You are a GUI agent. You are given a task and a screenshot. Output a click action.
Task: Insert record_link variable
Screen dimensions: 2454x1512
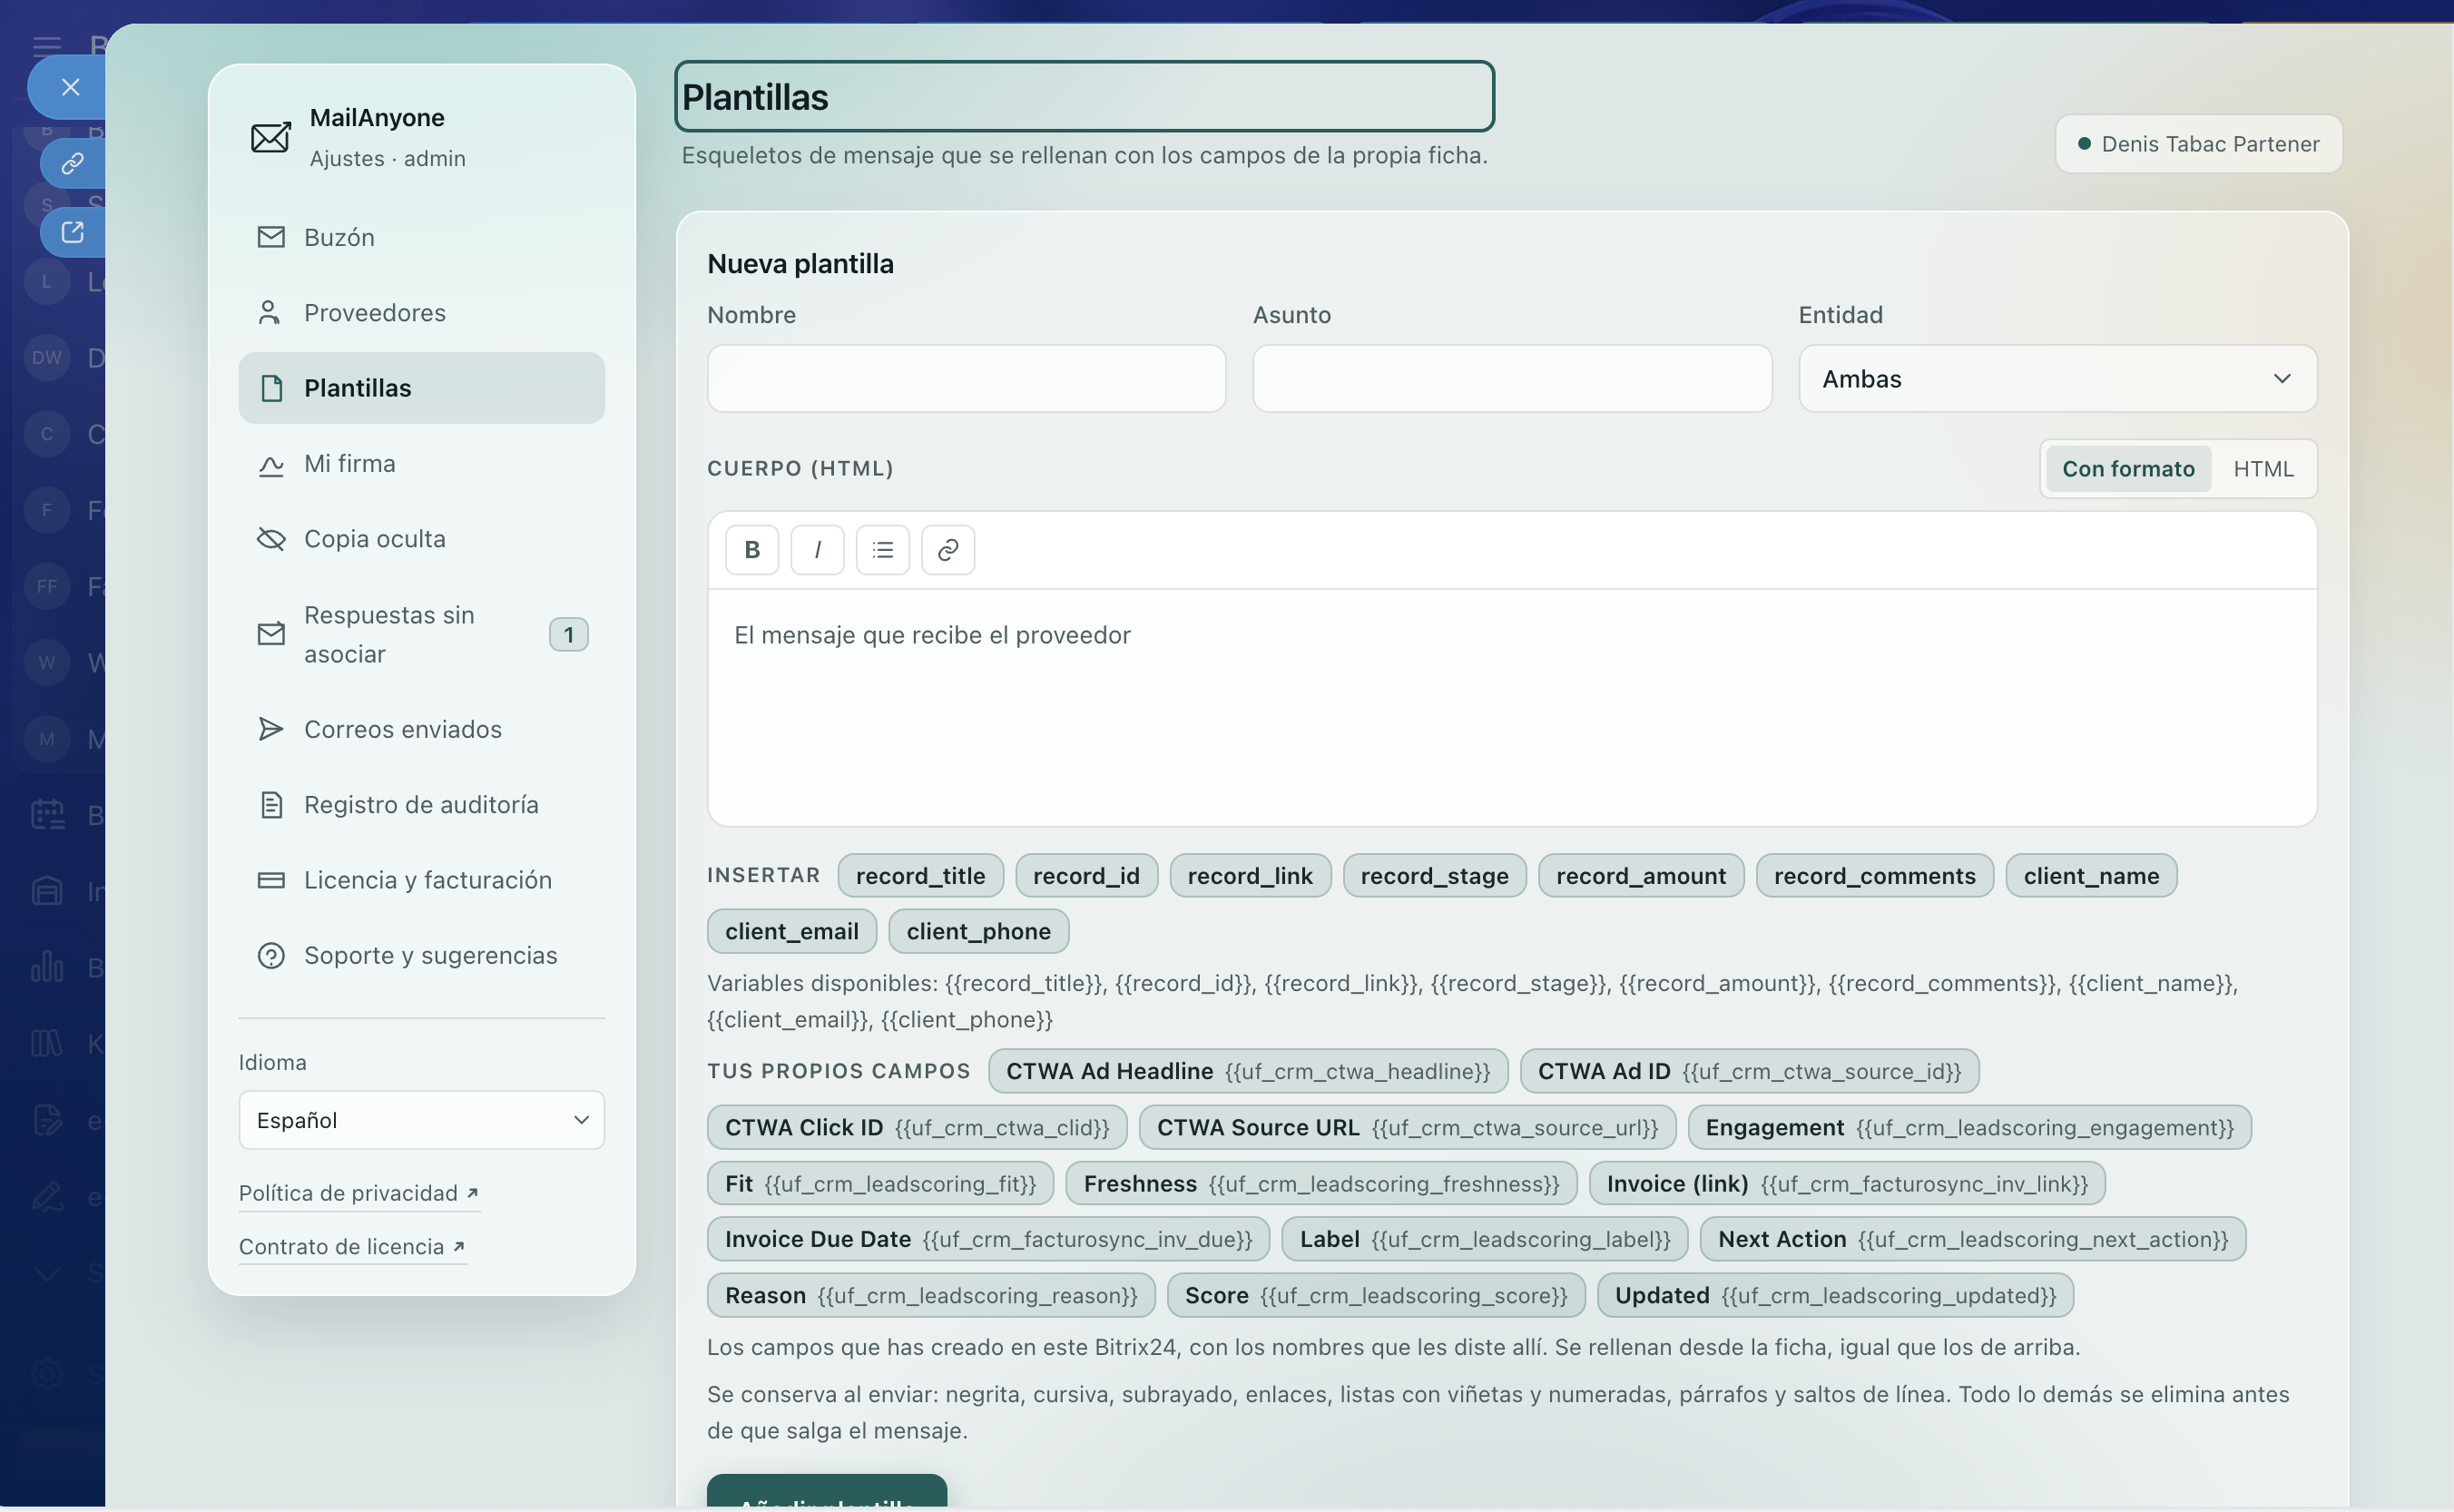(1249, 875)
